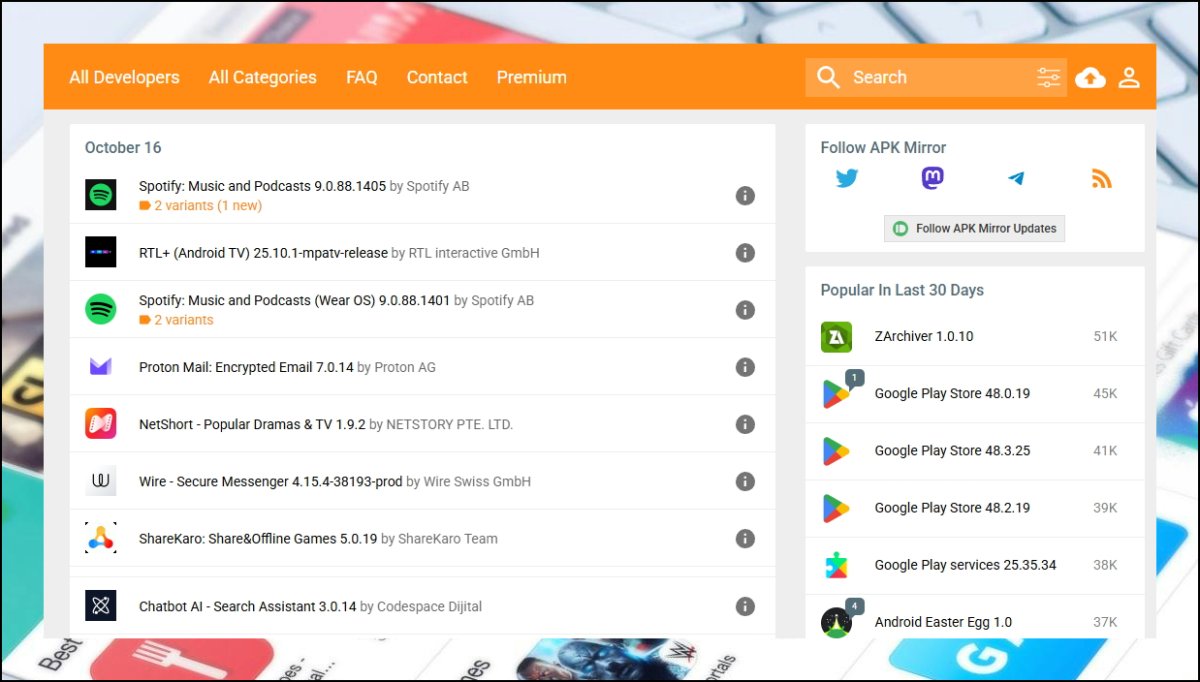Open the Contact page
1200x682 pixels.
pos(437,77)
